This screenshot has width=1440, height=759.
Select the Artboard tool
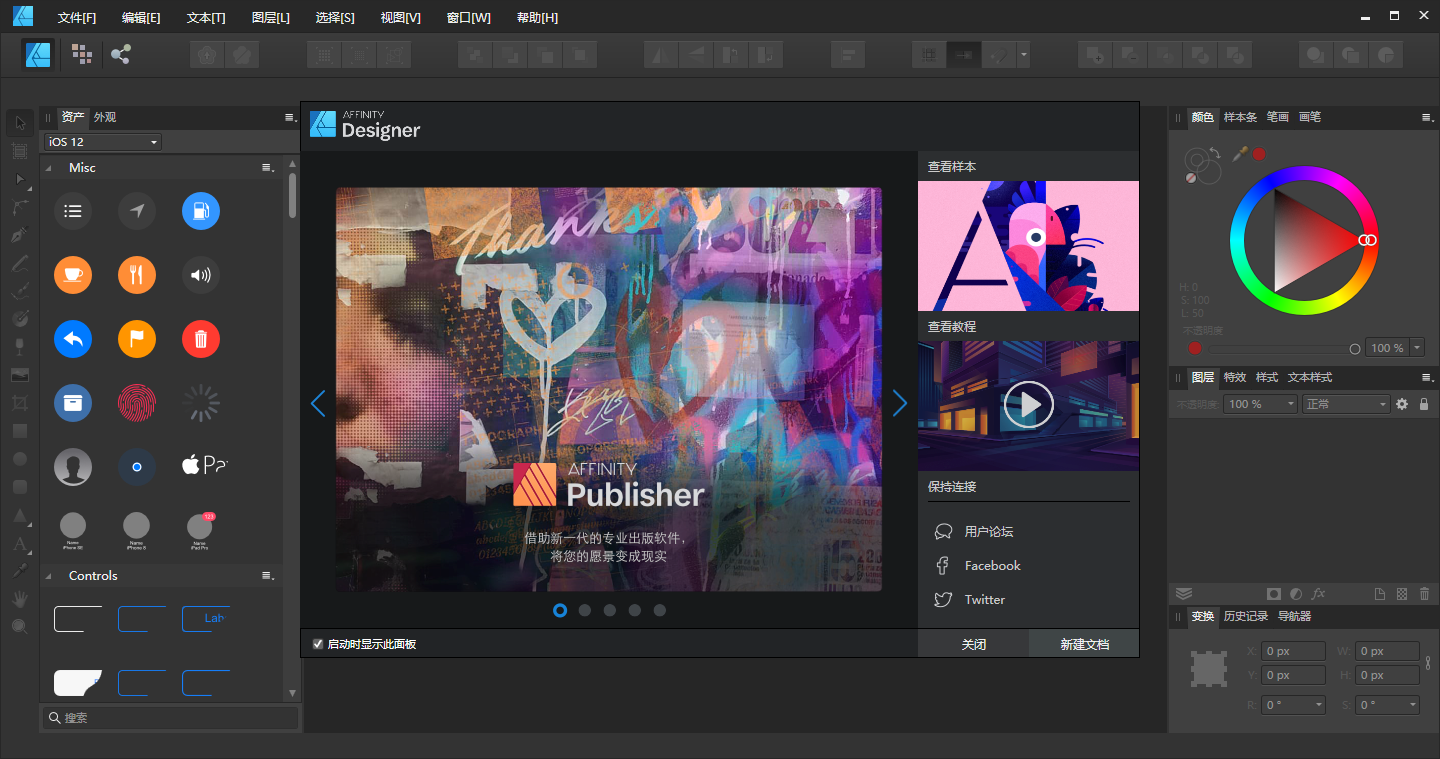coord(20,151)
